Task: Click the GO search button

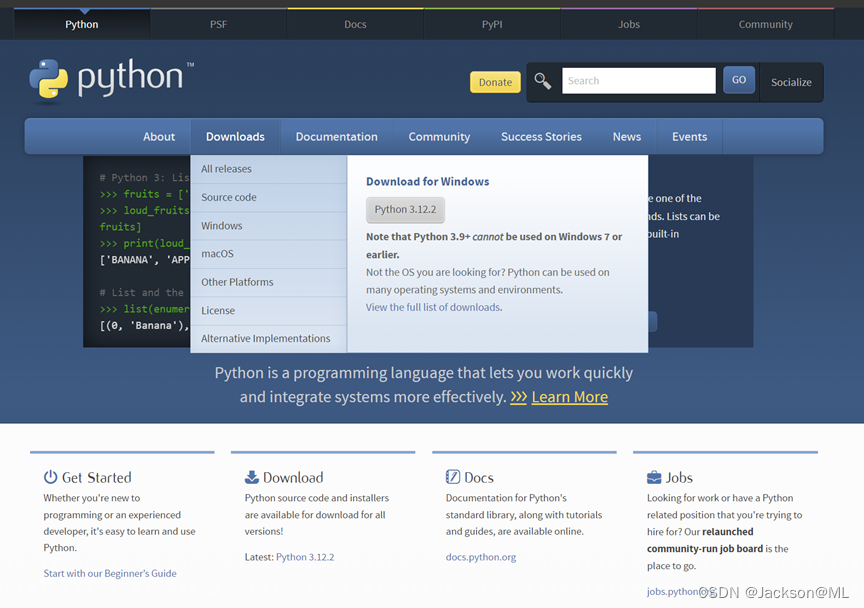Action: (739, 80)
